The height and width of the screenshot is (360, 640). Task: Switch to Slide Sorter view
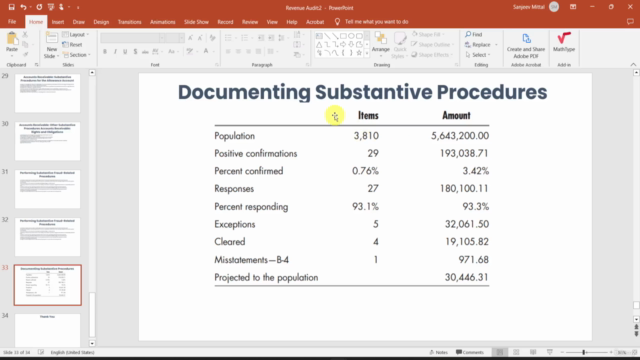point(516,352)
